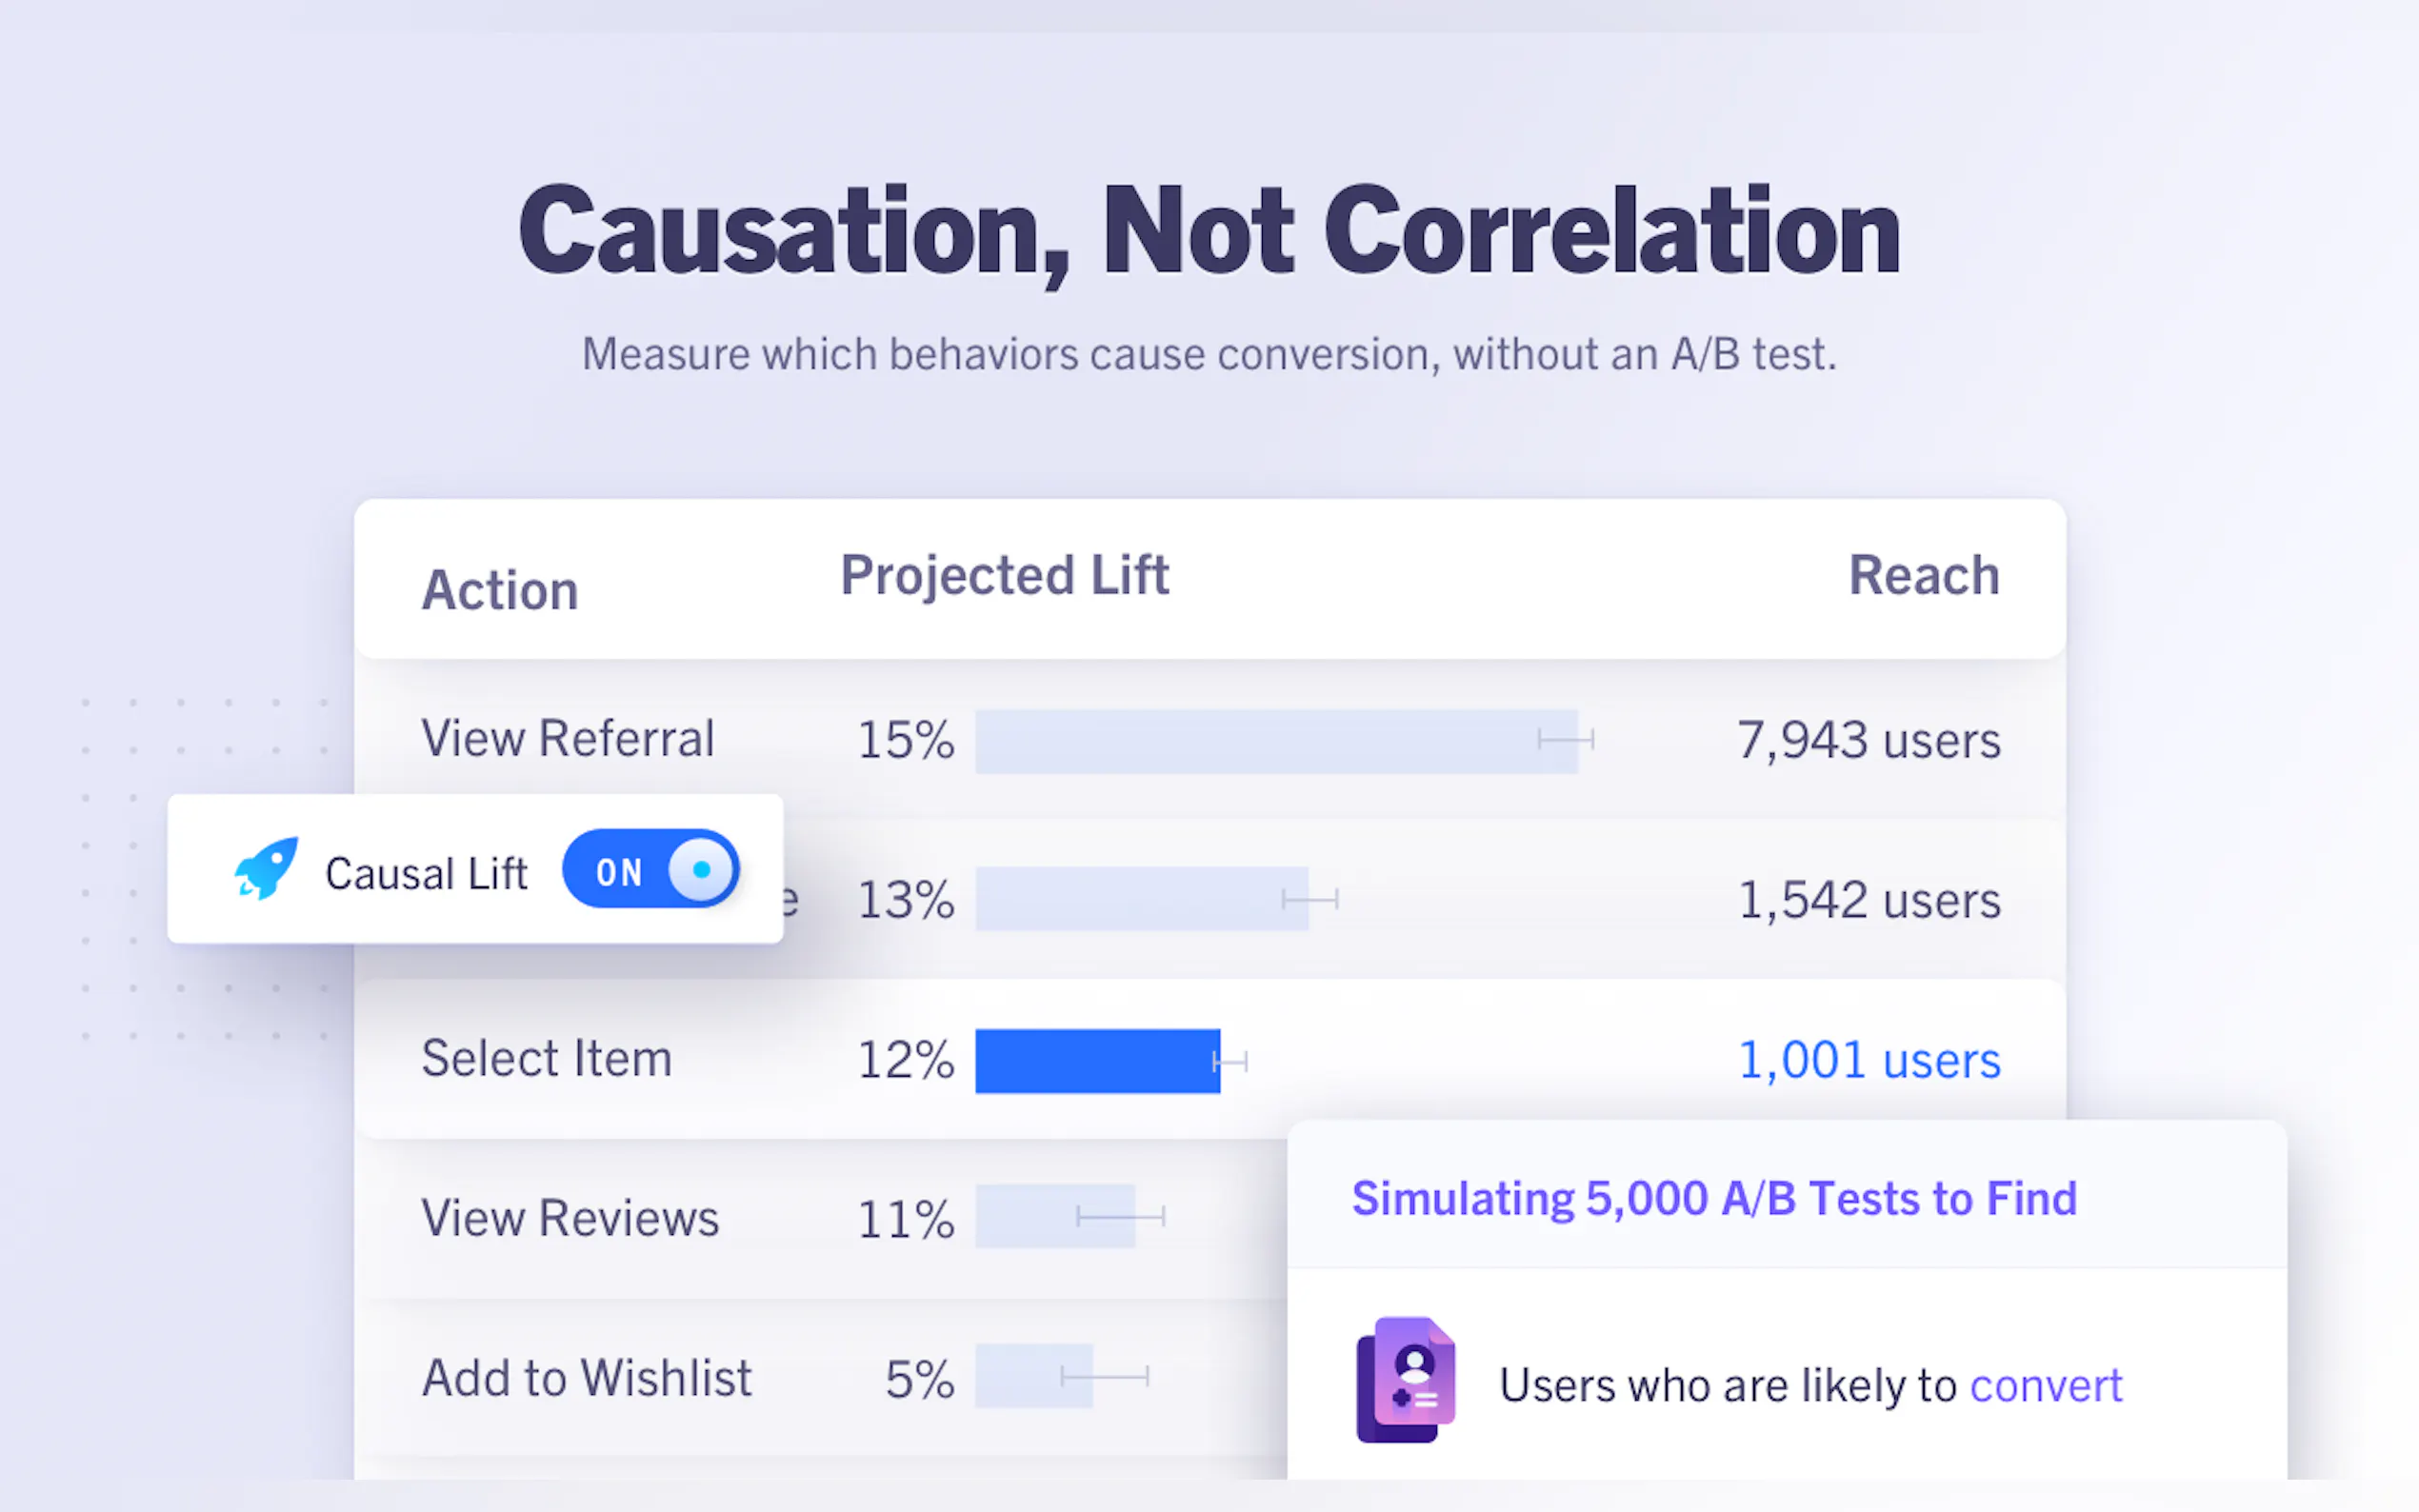Click the 11% View Reviews lift bar
This screenshot has height=1512, width=2419.
click(1055, 1217)
